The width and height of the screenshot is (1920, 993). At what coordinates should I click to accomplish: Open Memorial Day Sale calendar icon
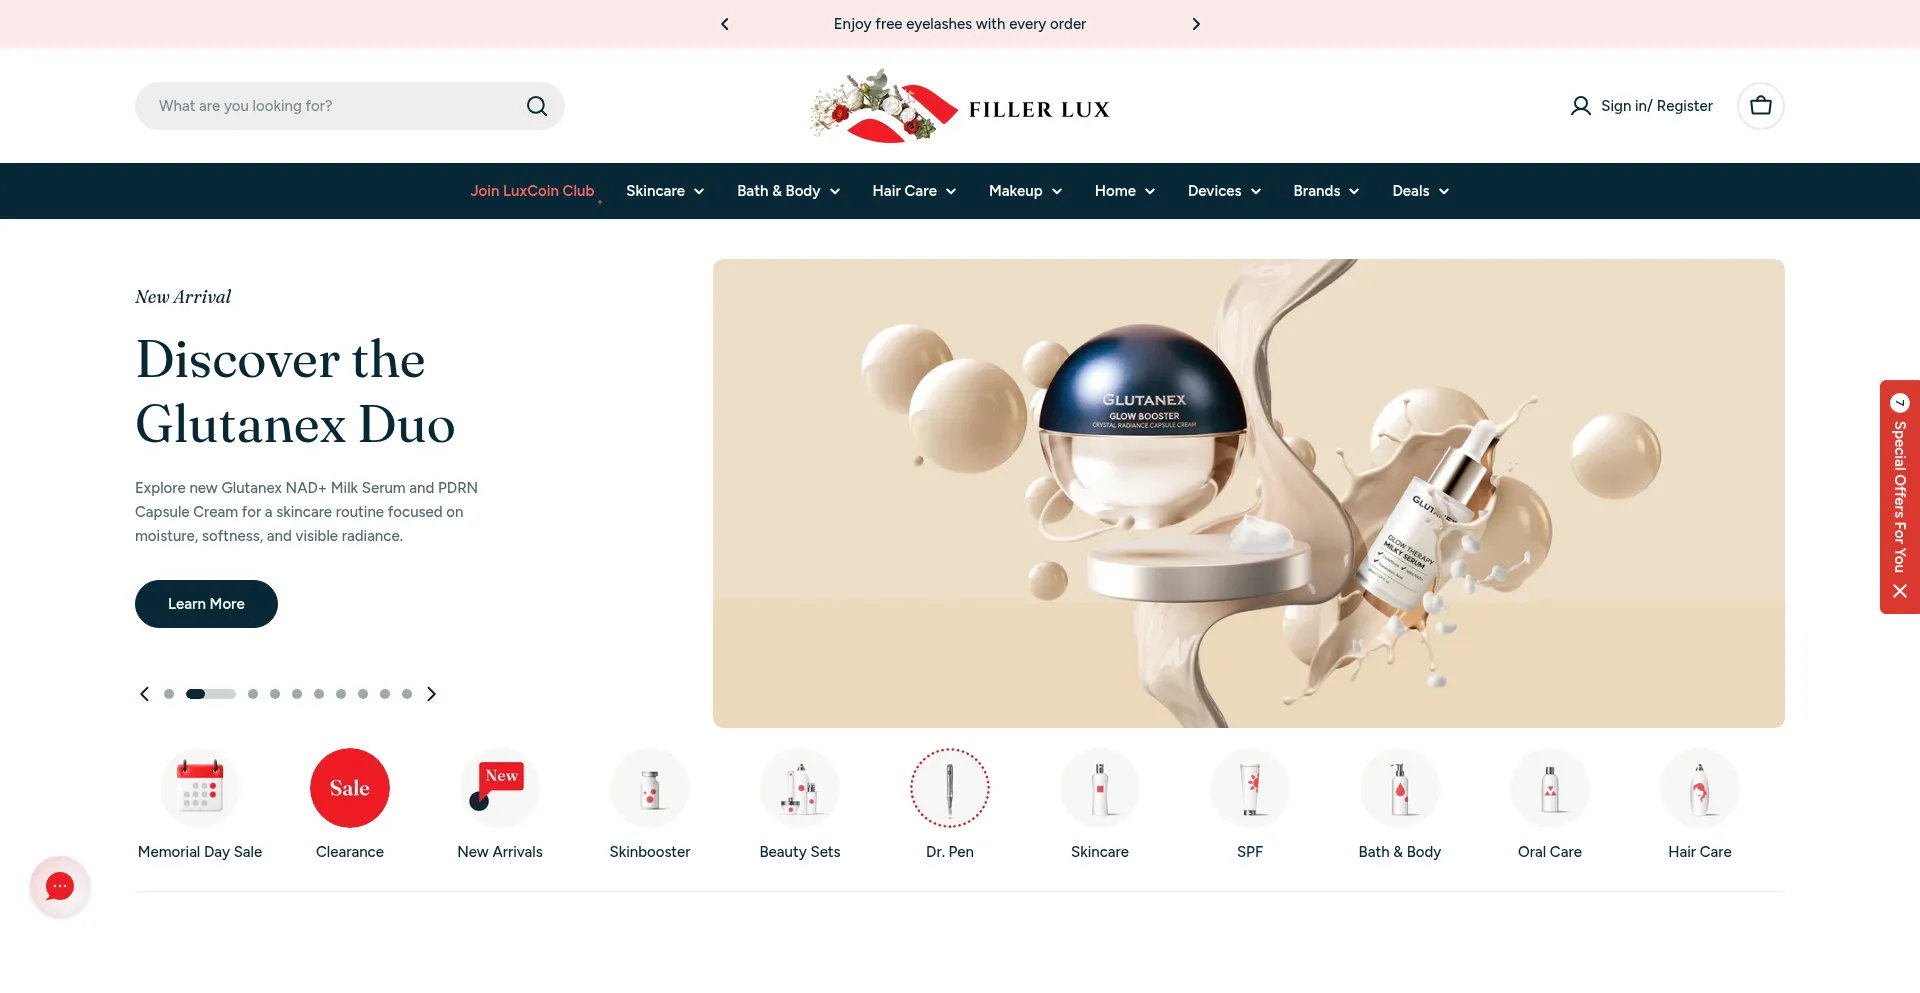coord(200,788)
